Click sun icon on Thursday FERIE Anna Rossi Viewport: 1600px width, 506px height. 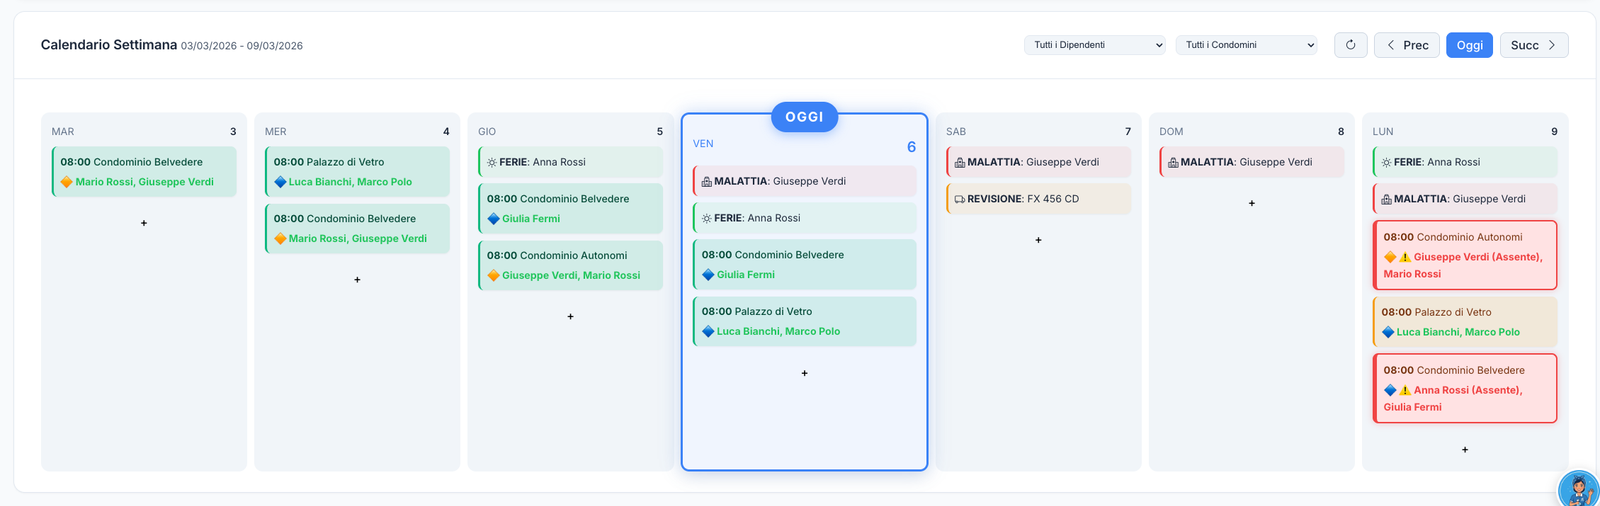point(491,162)
